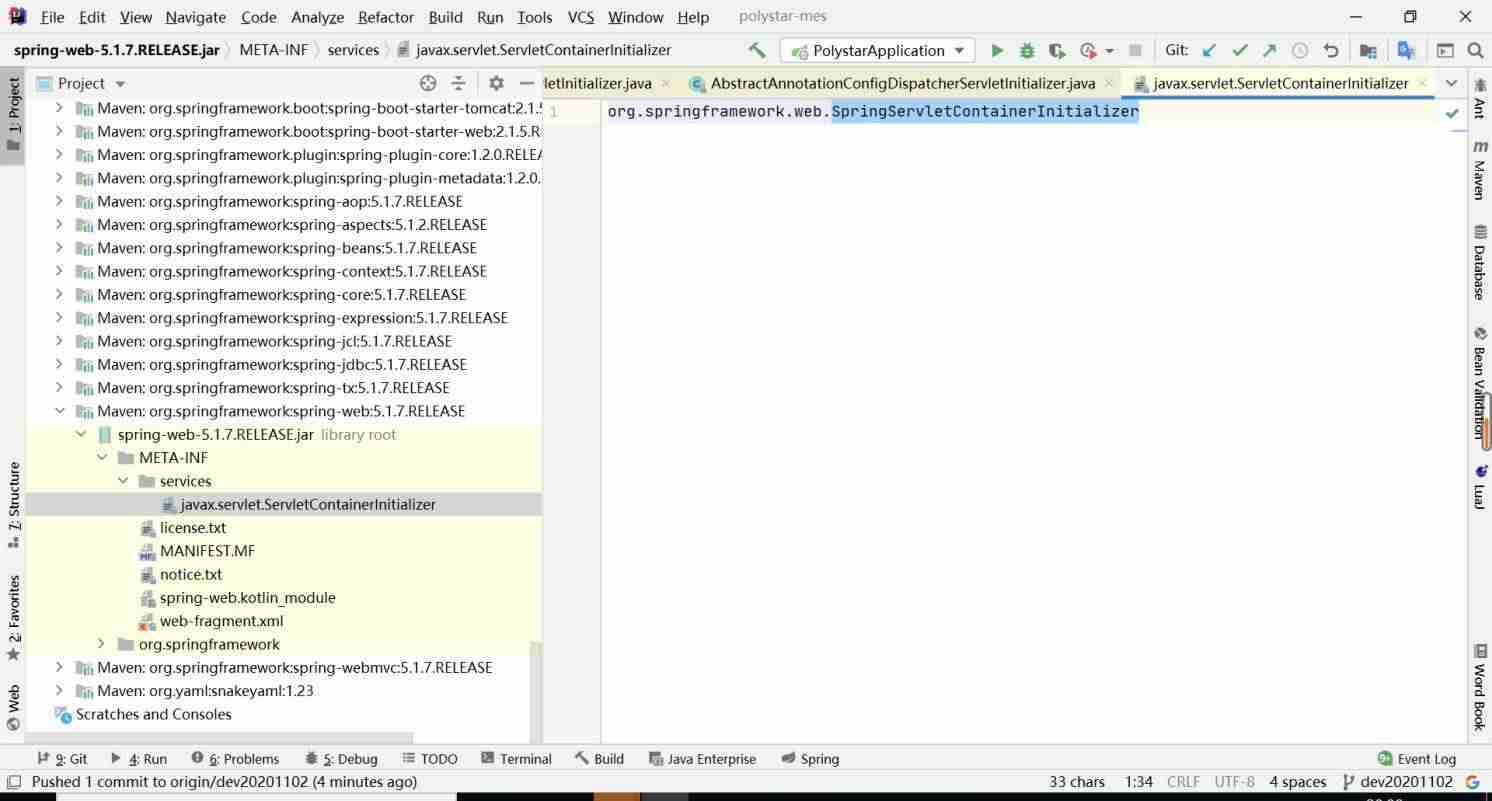
Task: Open the Word Book side panel
Action: pyautogui.click(x=1479, y=688)
